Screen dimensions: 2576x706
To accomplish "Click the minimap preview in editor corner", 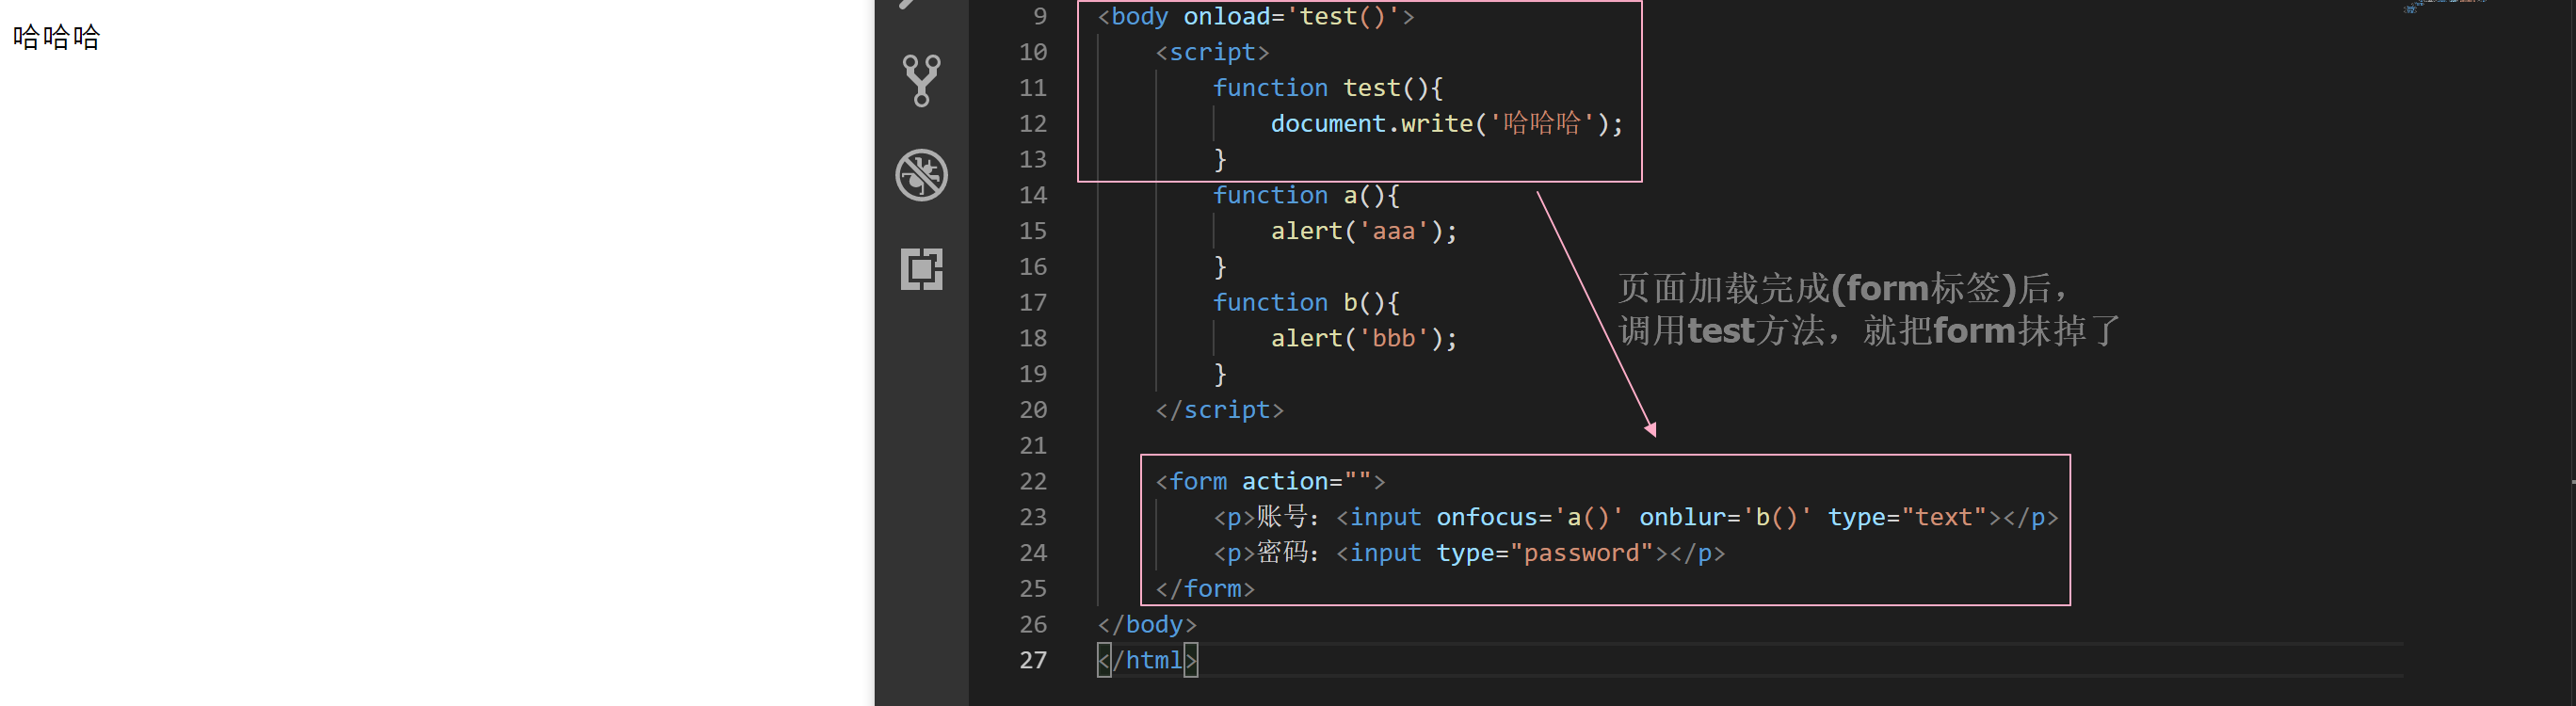I will coord(2445,6).
